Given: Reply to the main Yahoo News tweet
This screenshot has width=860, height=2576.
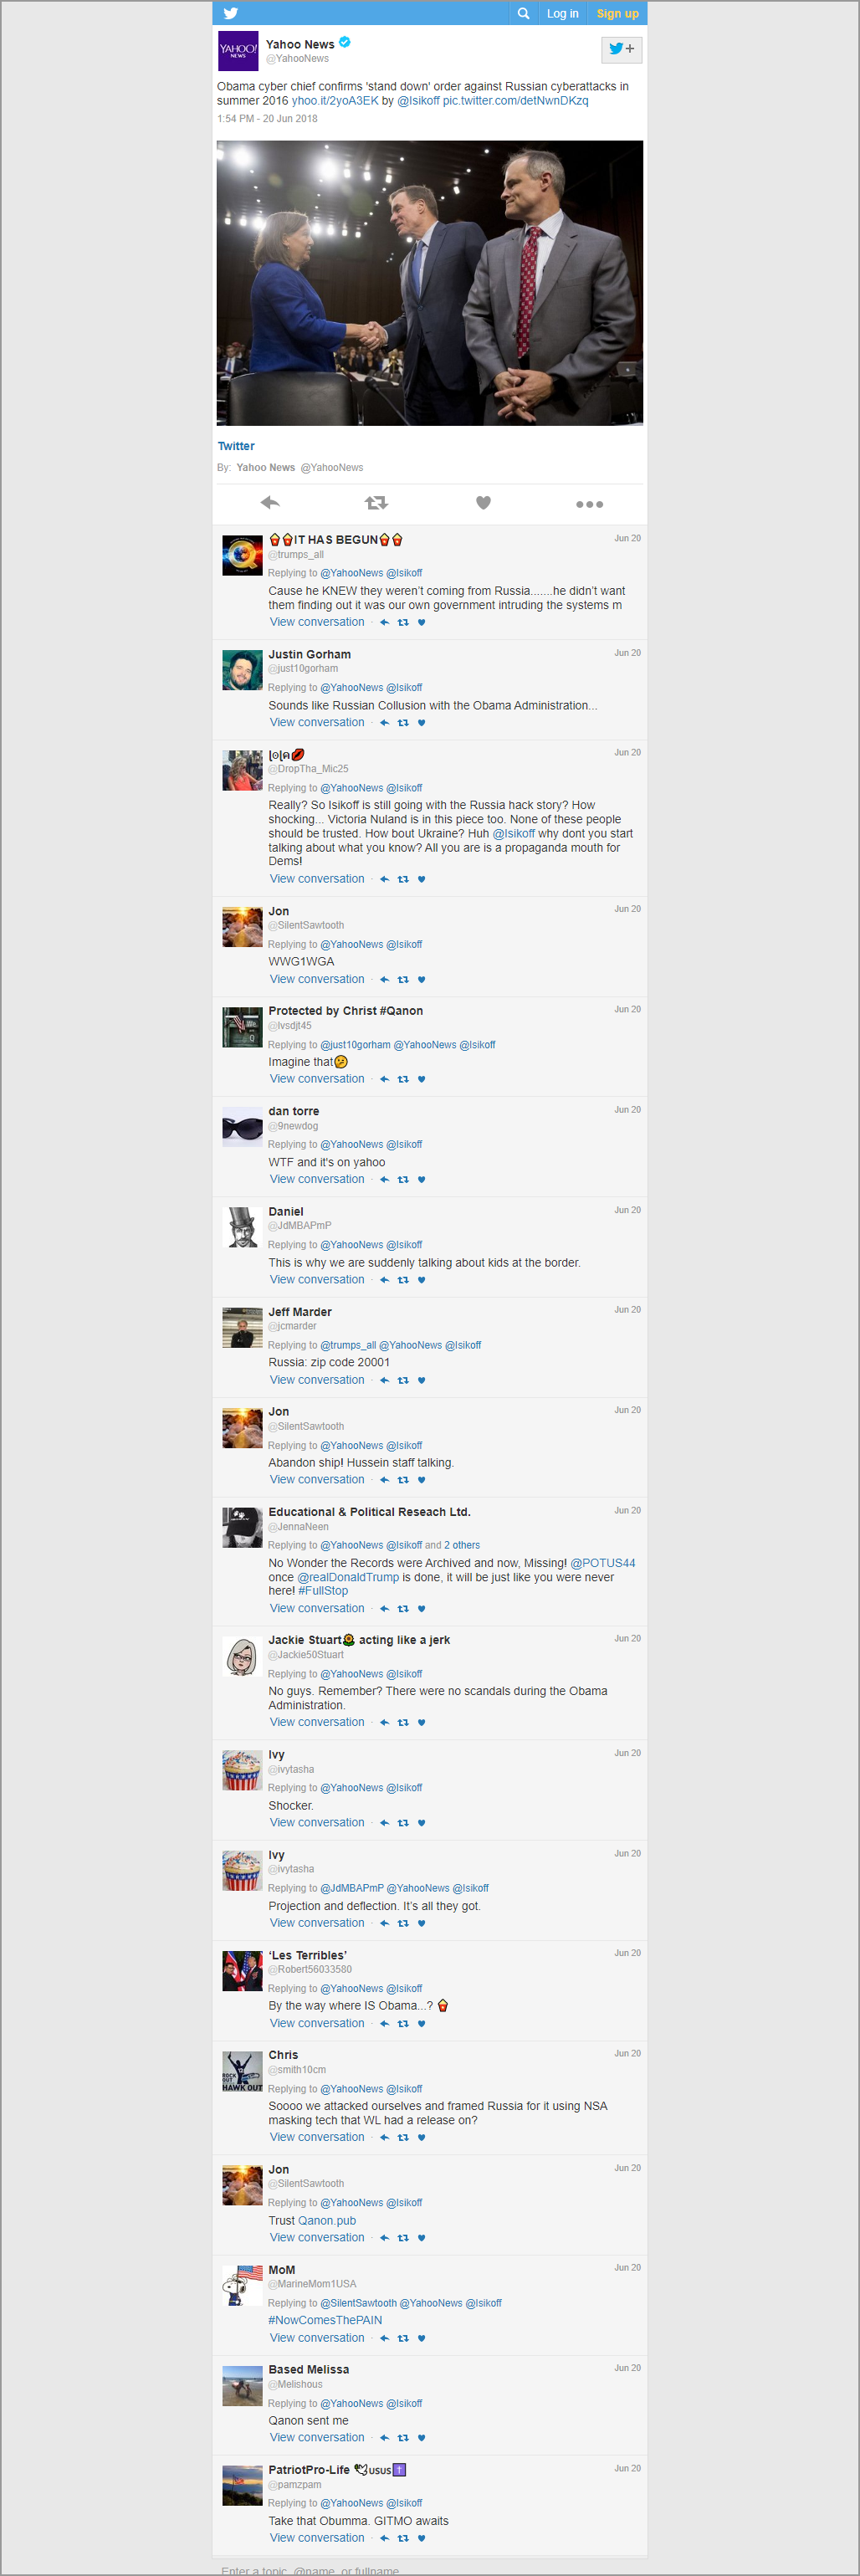Looking at the screenshot, I should click(x=270, y=503).
